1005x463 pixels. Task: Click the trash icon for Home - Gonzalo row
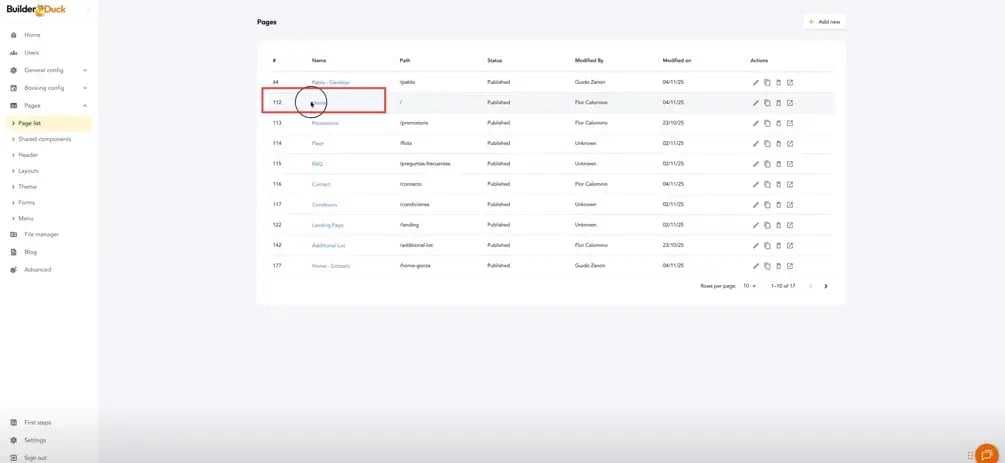click(x=778, y=266)
